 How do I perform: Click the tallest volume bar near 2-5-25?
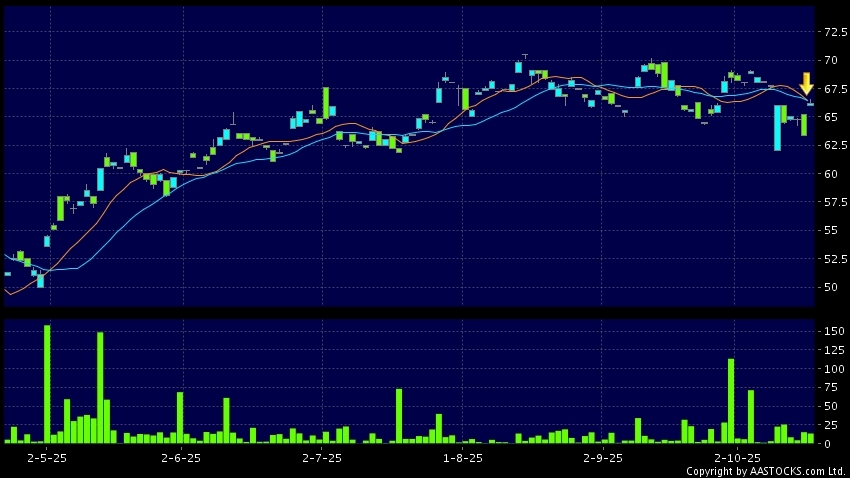[x=47, y=384]
